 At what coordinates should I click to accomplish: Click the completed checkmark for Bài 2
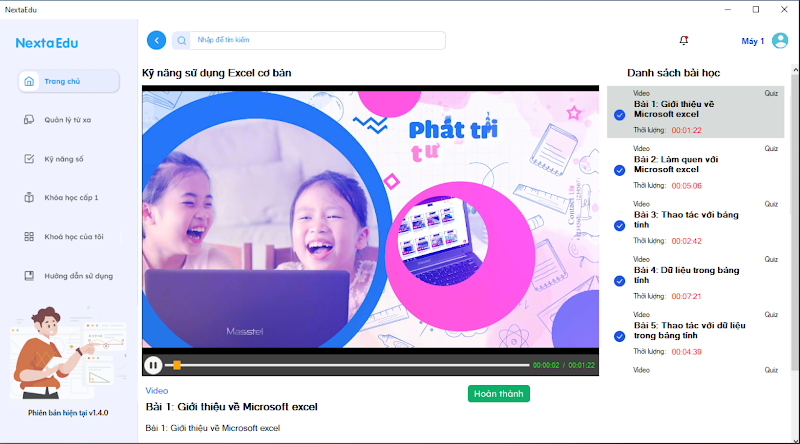click(x=619, y=170)
